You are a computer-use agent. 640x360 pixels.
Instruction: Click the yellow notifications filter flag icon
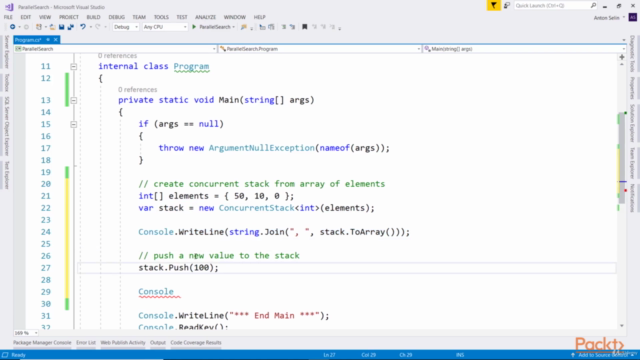(x=493, y=5)
